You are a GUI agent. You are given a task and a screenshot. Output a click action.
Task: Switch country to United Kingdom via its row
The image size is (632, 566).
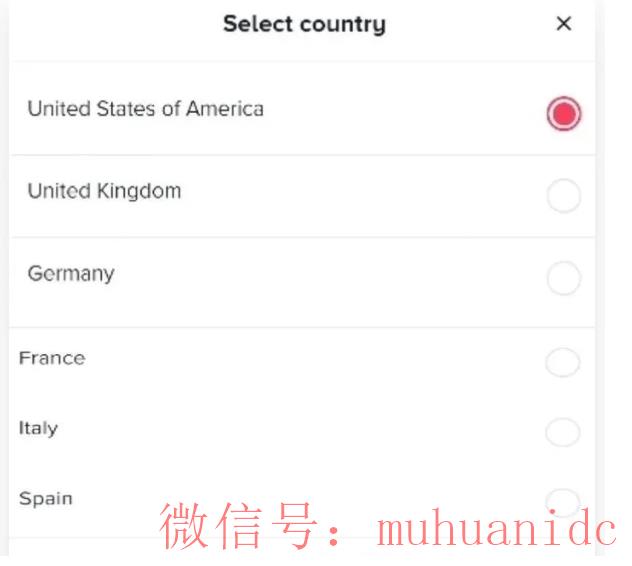click(x=300, y=196)
